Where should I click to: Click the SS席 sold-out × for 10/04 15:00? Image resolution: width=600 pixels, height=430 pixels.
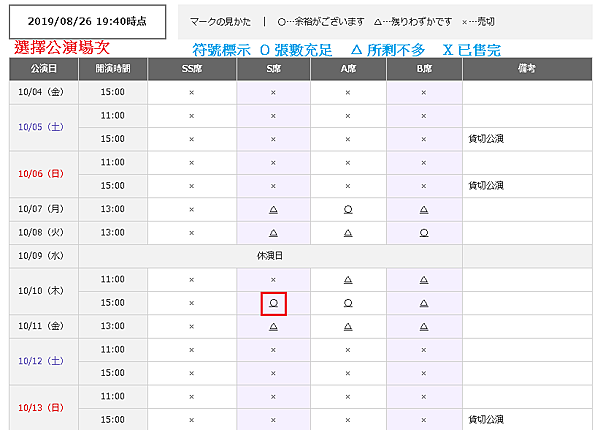[192, 93]
